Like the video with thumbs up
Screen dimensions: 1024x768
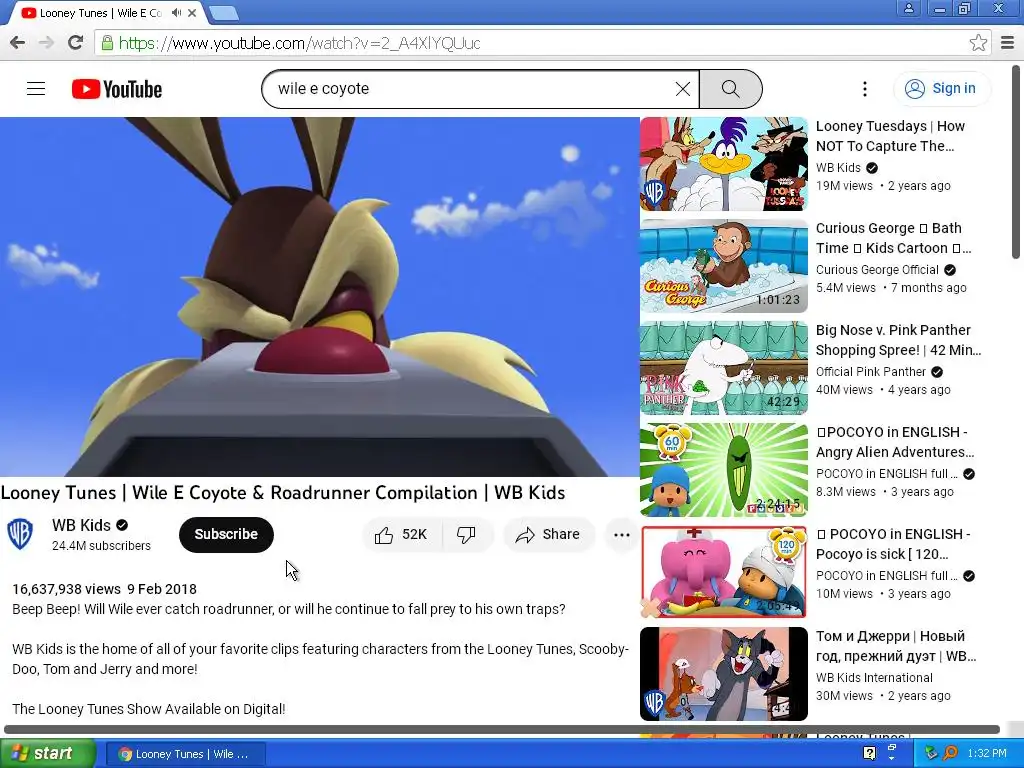point(401,535)
